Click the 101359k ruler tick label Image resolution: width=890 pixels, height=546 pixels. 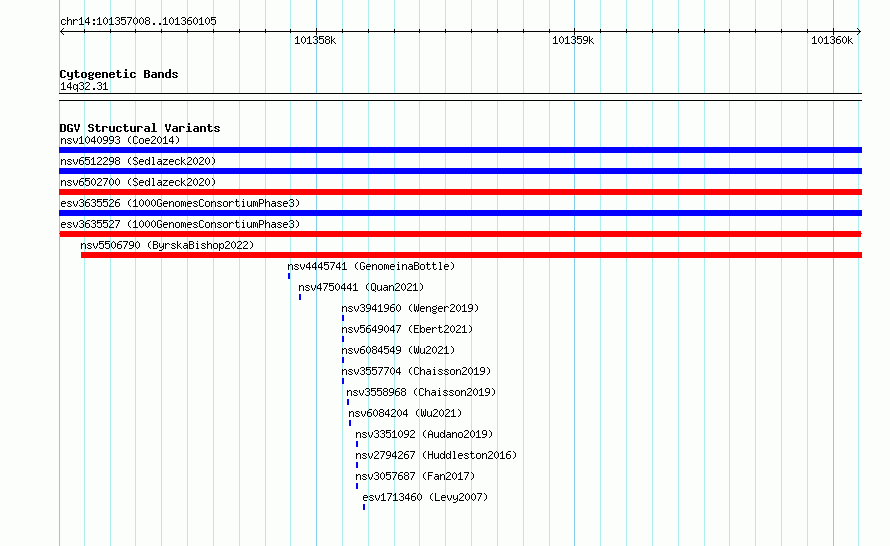(573, 40)
